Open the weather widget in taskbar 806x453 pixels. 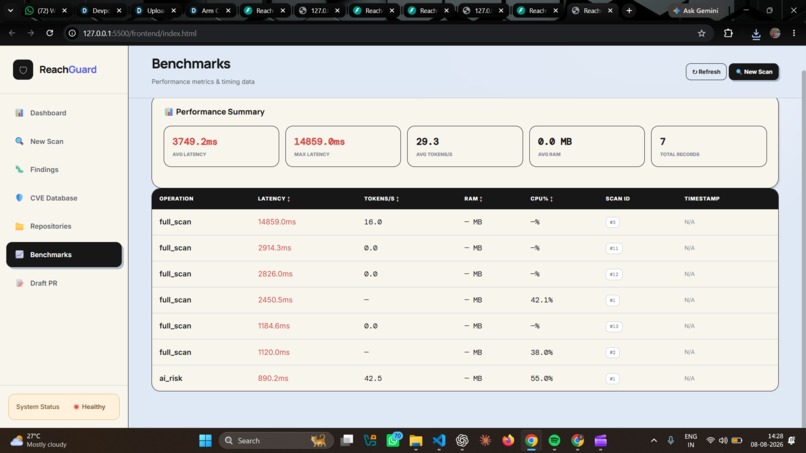tap(39, 441)
